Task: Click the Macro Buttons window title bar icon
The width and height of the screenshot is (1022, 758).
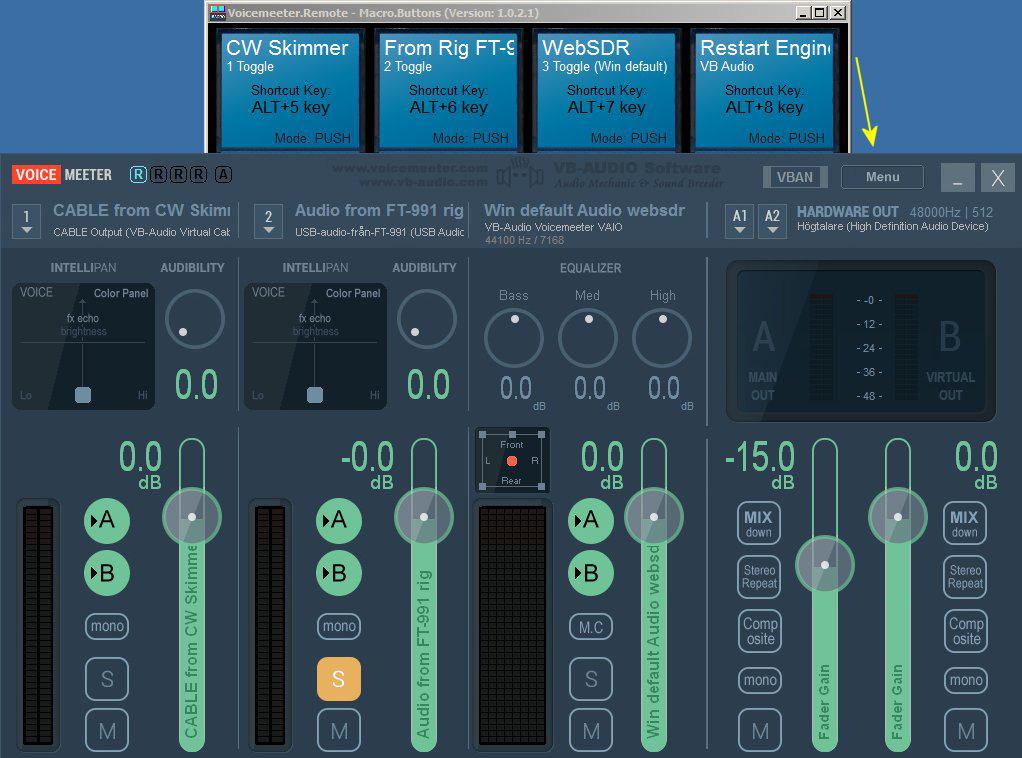Action: pos(217,12)
